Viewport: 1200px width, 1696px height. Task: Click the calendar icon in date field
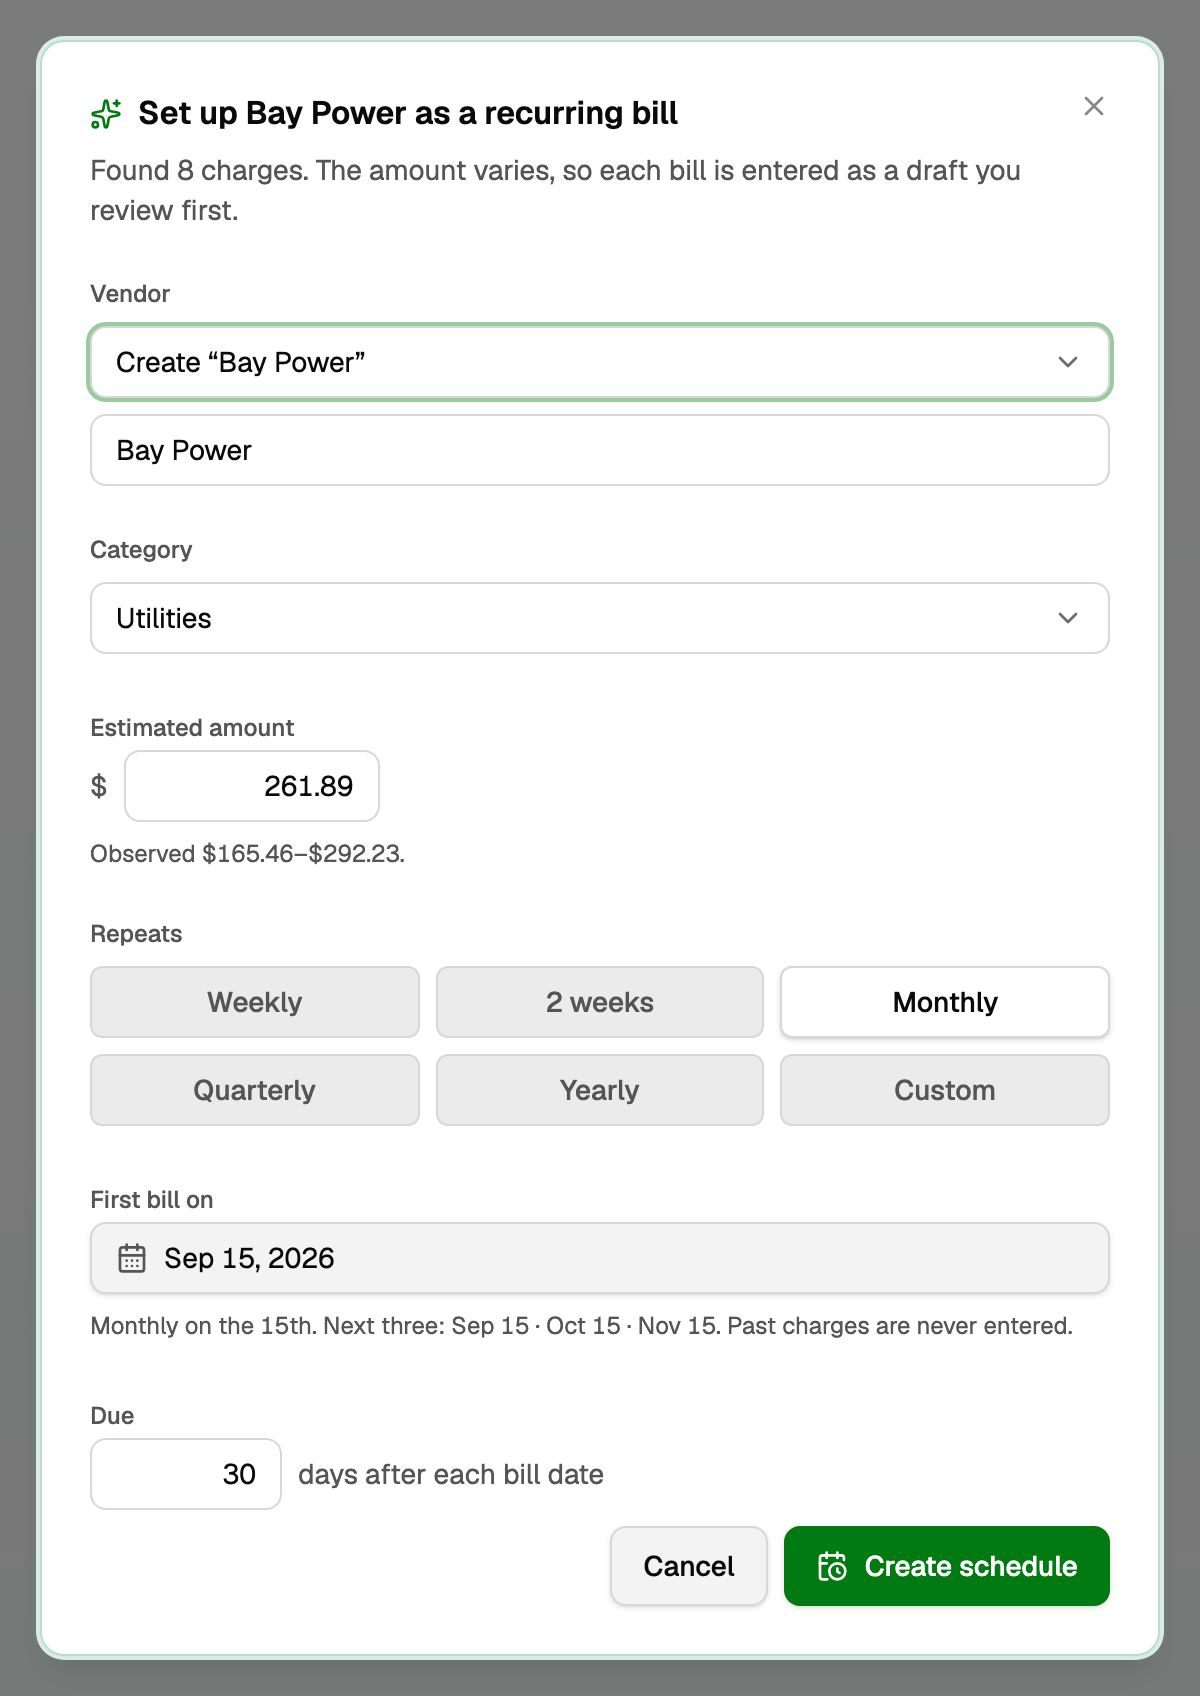[132, 1258]
